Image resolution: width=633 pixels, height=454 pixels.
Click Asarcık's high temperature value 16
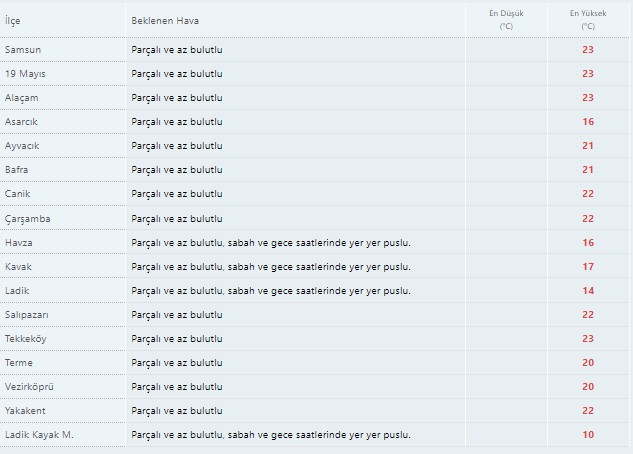[x=588, y=121]
